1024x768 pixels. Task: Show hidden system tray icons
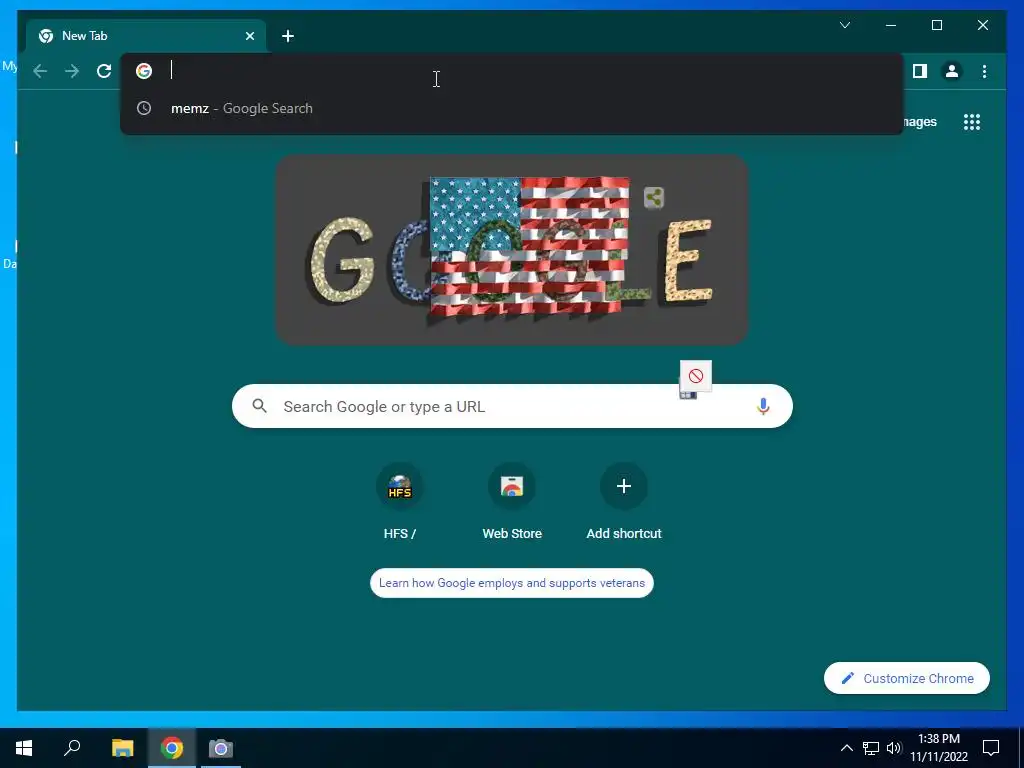pyautogui.click(x=846, y=748)
